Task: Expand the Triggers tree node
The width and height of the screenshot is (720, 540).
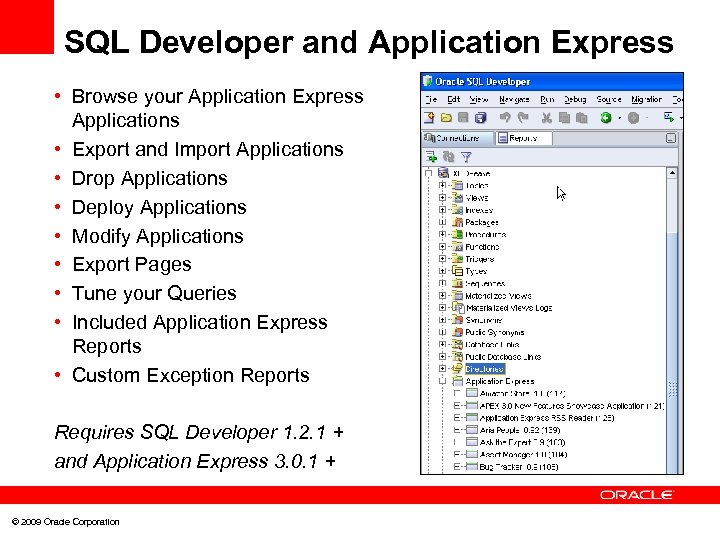Action: pyautogui.click(x=442, y=259)
